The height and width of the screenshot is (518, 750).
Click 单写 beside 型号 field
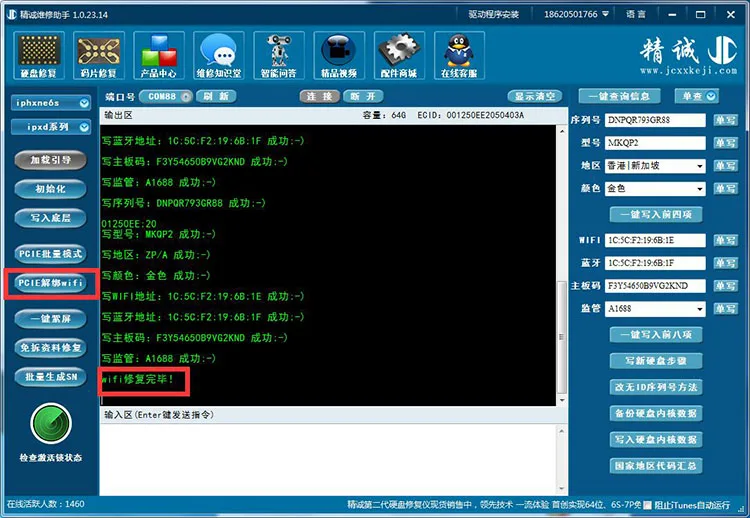coord(725,143)
